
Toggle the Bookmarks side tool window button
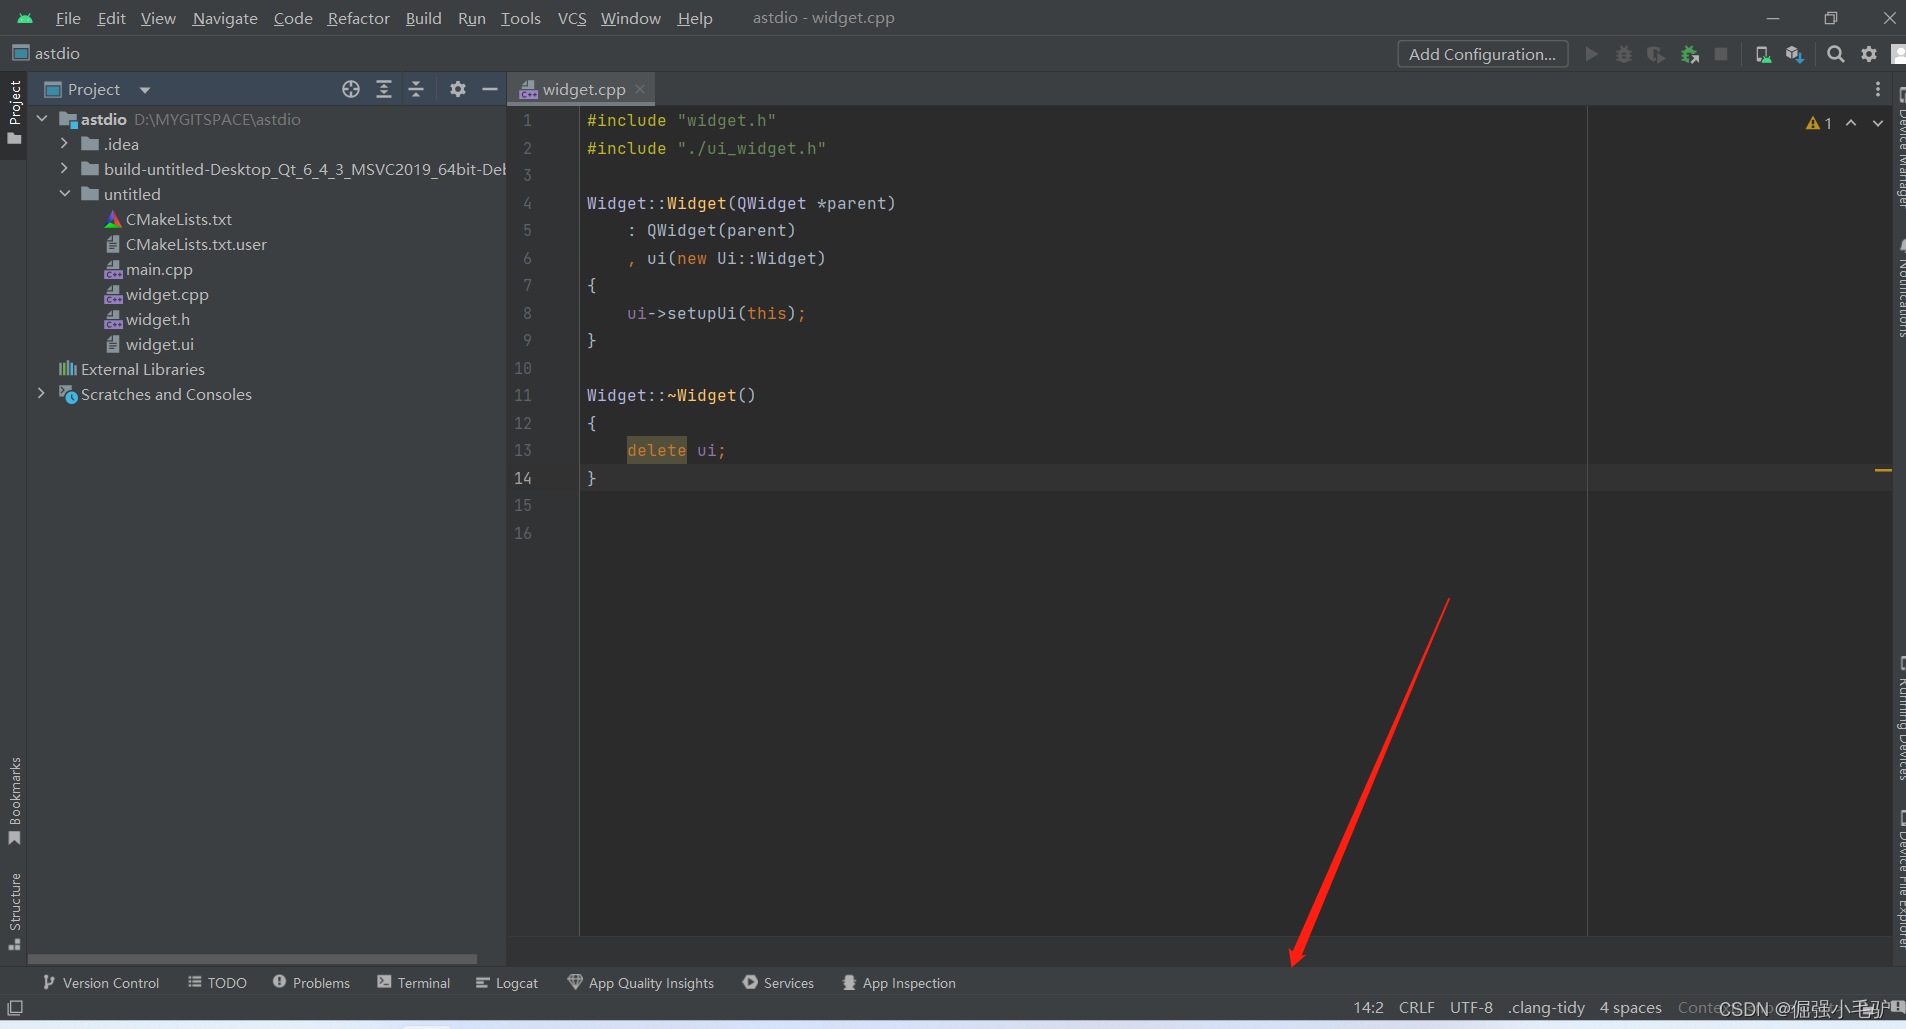14,801
